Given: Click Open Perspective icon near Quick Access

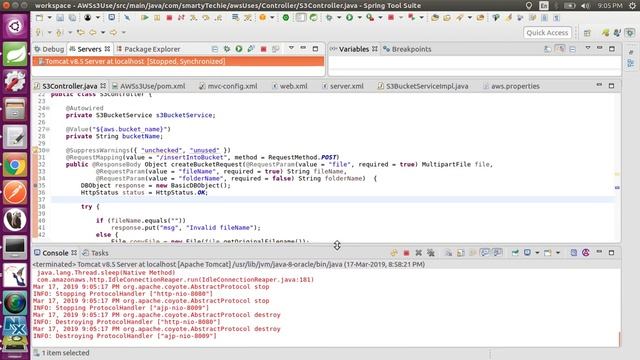Looking at the screenshot, I should pyautogui.click(x=587, y=33).
